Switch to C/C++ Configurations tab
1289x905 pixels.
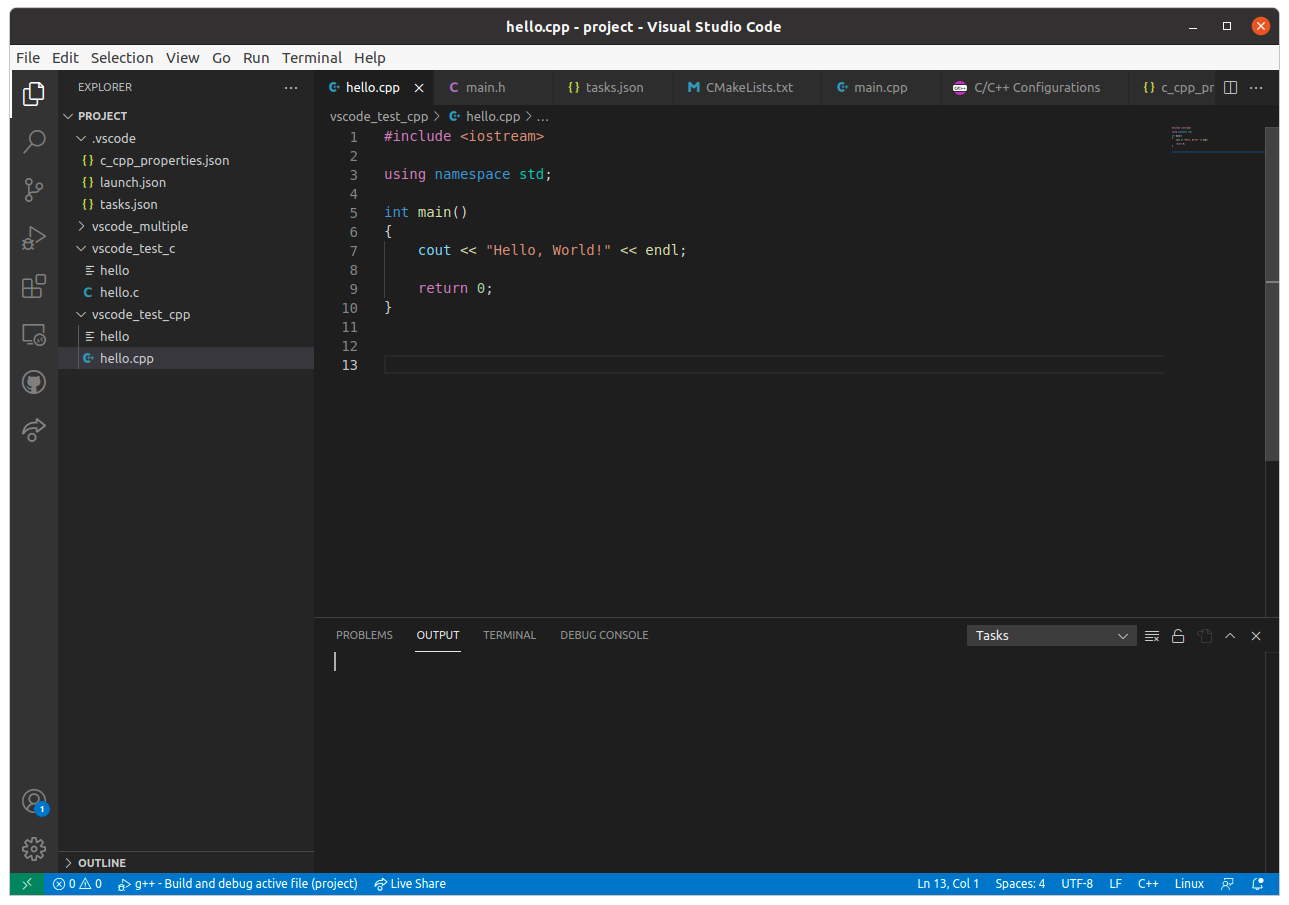[x=1036, y=88]
